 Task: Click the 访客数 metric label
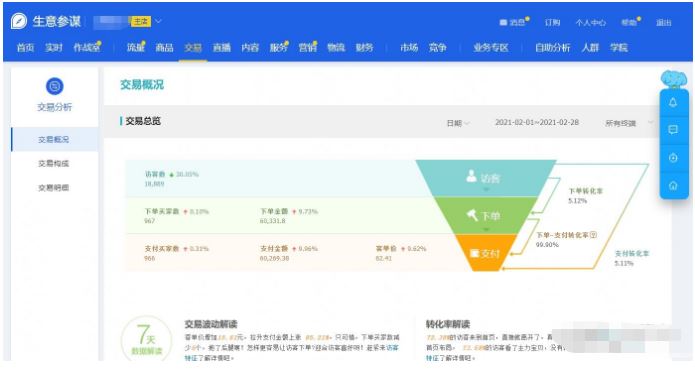click(155, 174)
